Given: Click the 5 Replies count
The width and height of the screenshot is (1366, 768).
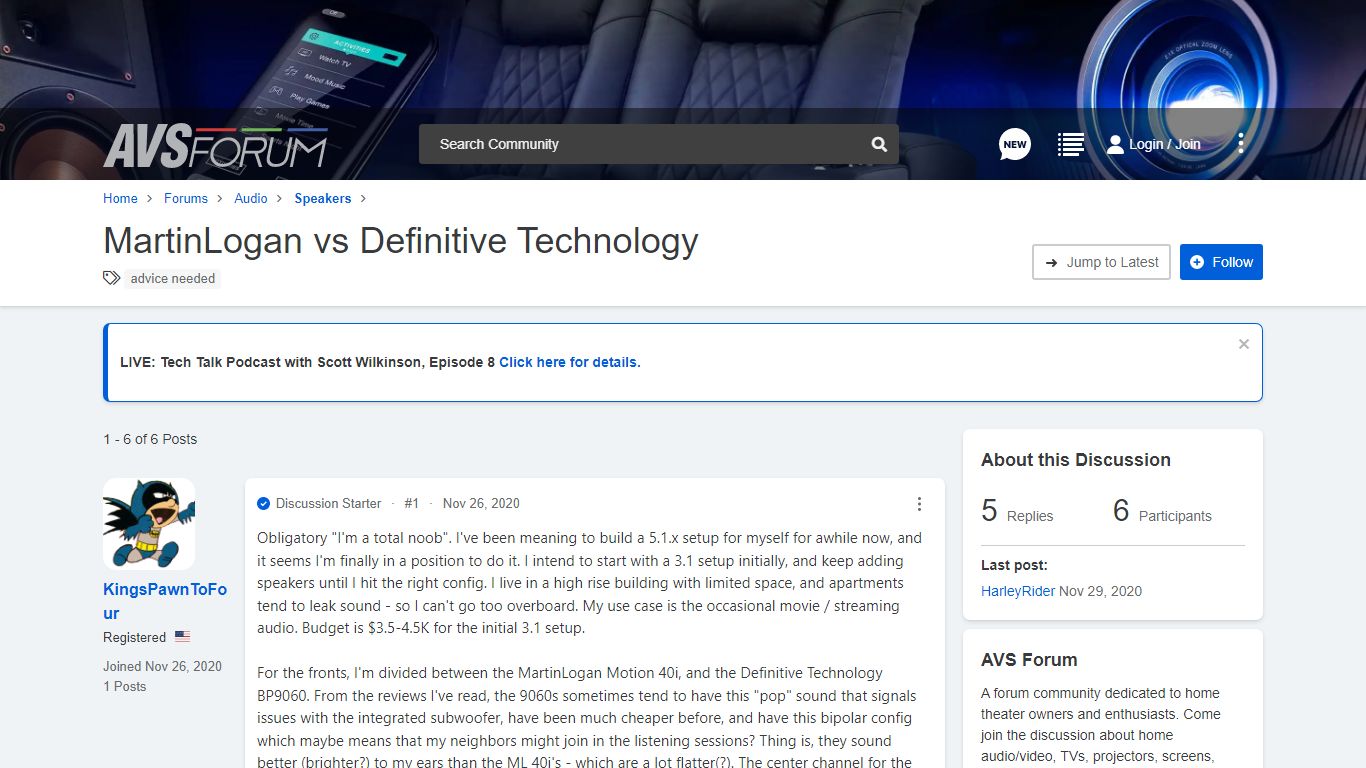Looking at the screenshot, I should click(x=1017, y=511).
